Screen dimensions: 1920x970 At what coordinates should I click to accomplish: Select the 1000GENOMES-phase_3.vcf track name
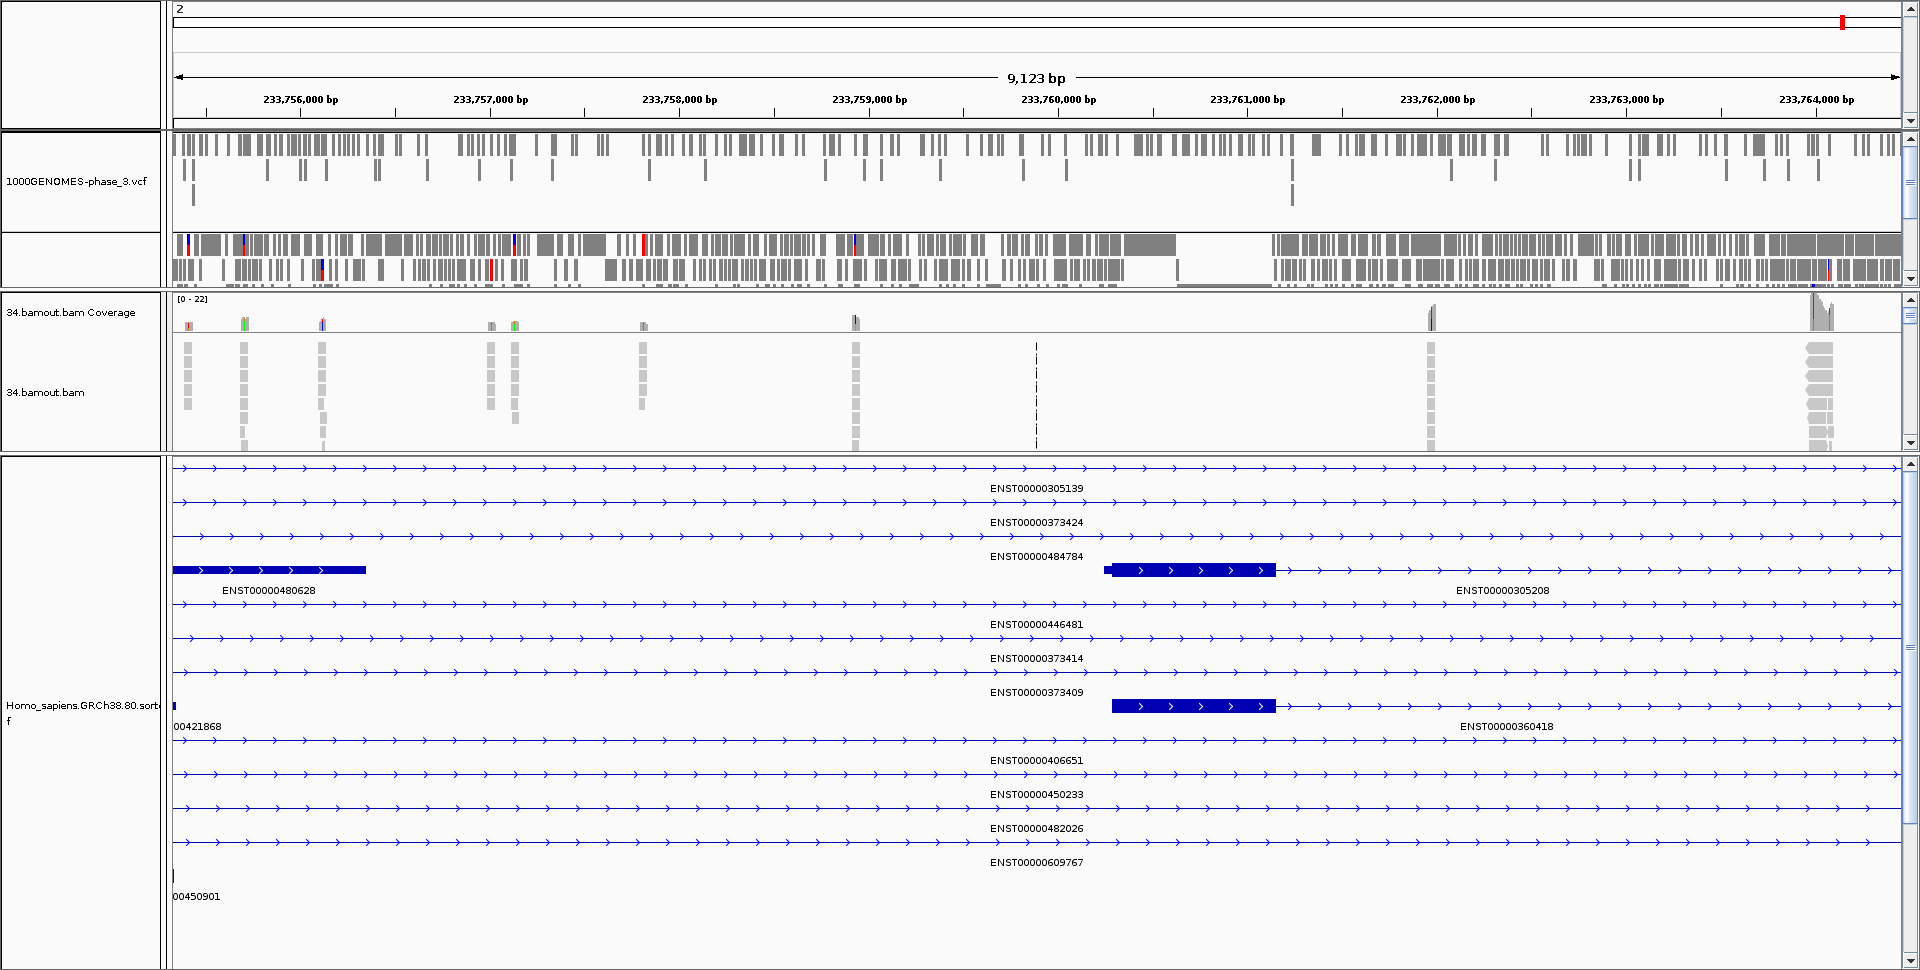click(76, 181)
